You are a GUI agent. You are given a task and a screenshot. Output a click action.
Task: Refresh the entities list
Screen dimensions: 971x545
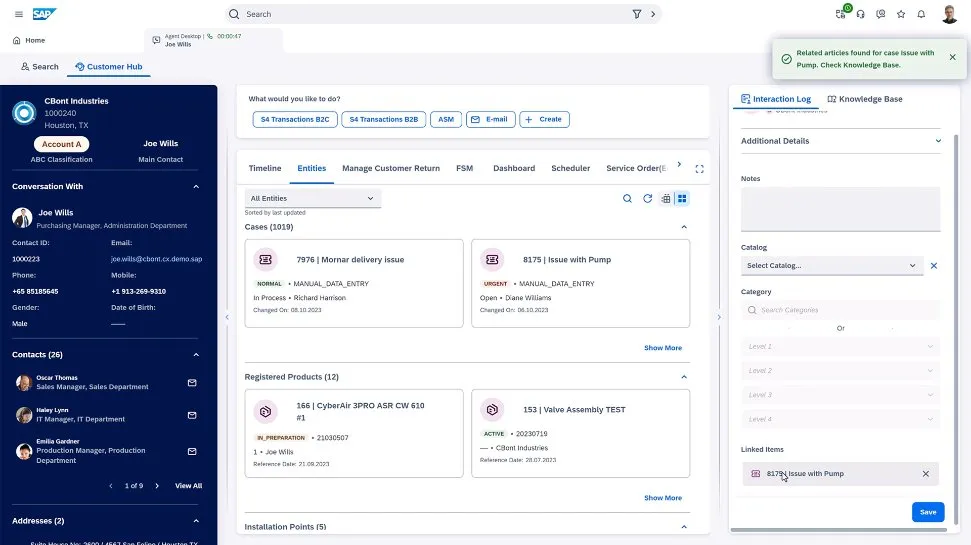pyautogui.click(x=647, y=199)
